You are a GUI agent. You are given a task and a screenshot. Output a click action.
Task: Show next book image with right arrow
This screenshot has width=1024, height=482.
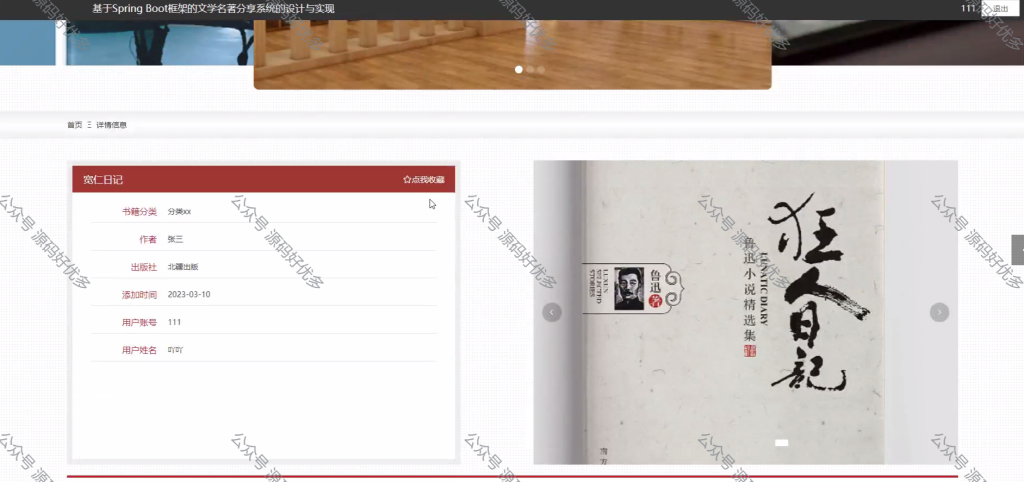pyautogui.click(x=939, y=312)
